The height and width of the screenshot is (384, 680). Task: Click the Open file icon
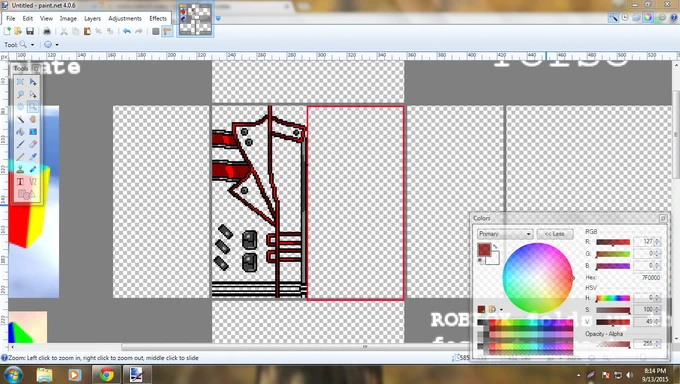pos(18,31)
